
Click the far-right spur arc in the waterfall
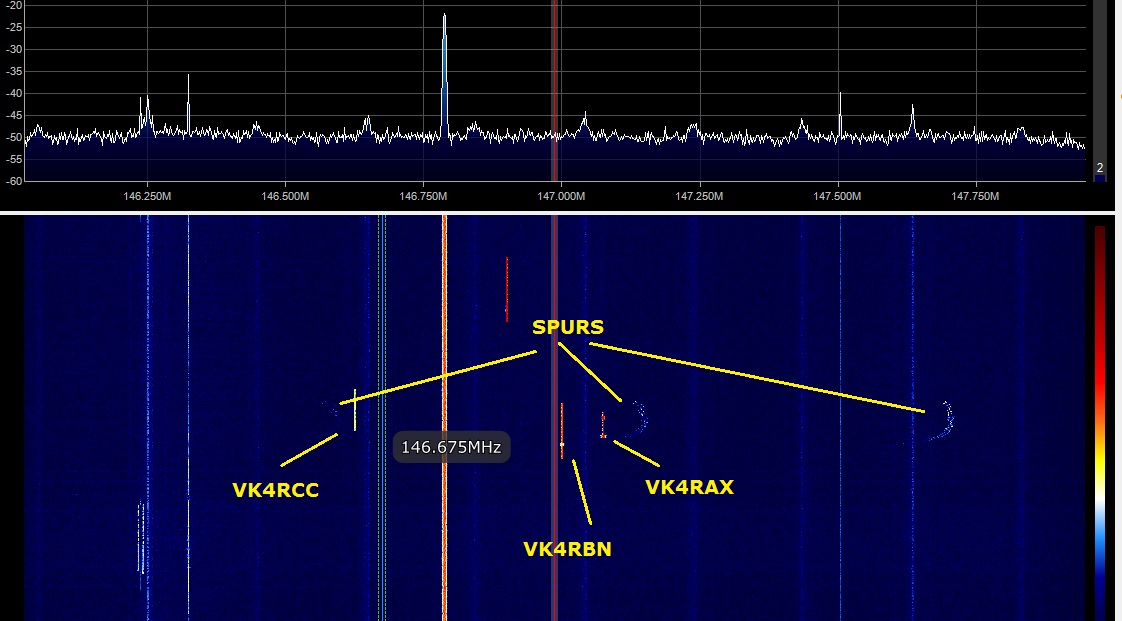pos(945,420)
